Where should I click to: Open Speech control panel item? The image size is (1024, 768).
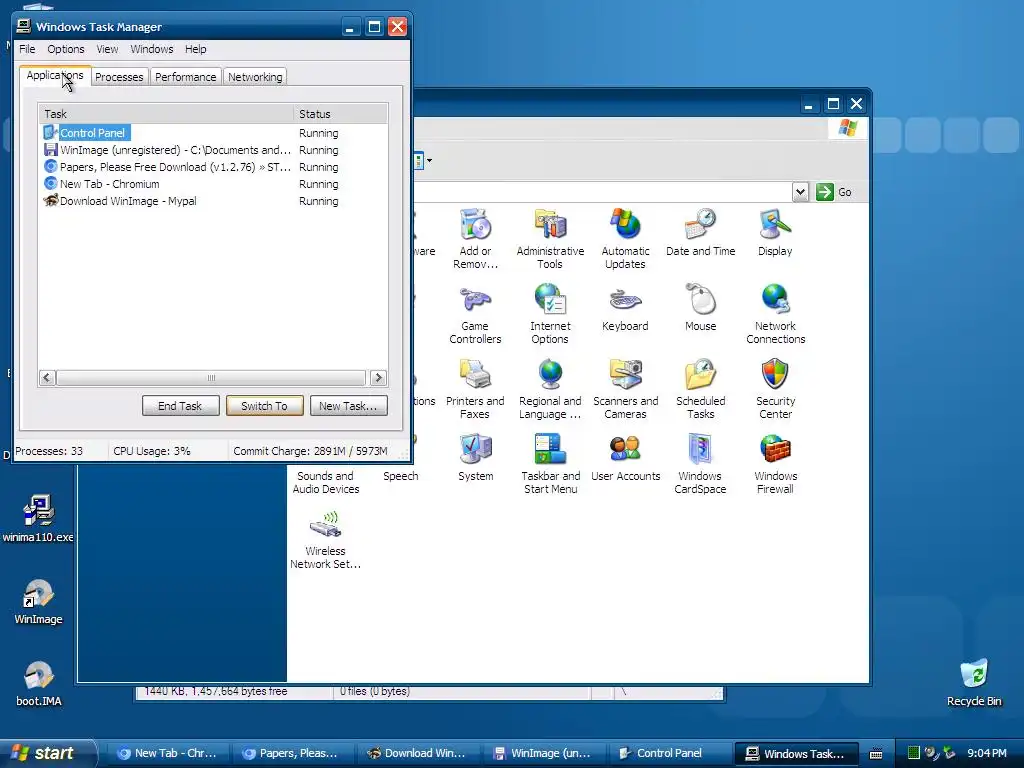(400, 476)
